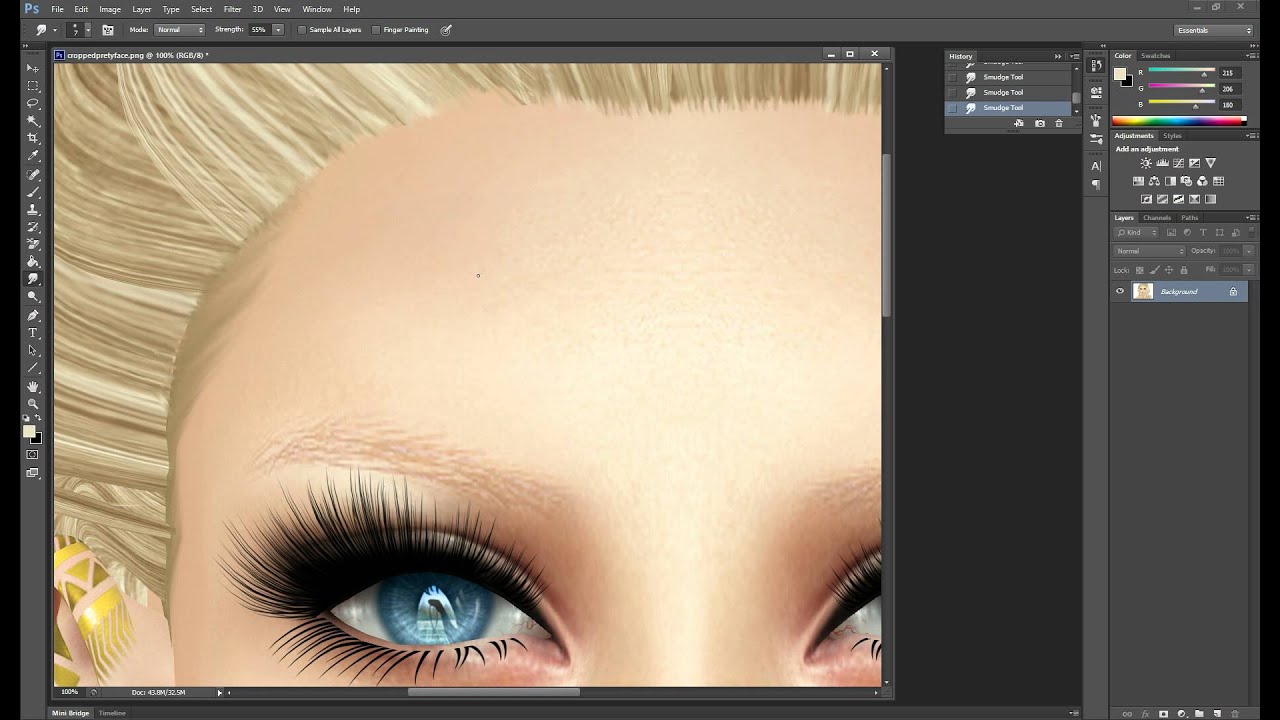
Task: Create new snapshot in History panel
Action: [x=1040, y=123]
